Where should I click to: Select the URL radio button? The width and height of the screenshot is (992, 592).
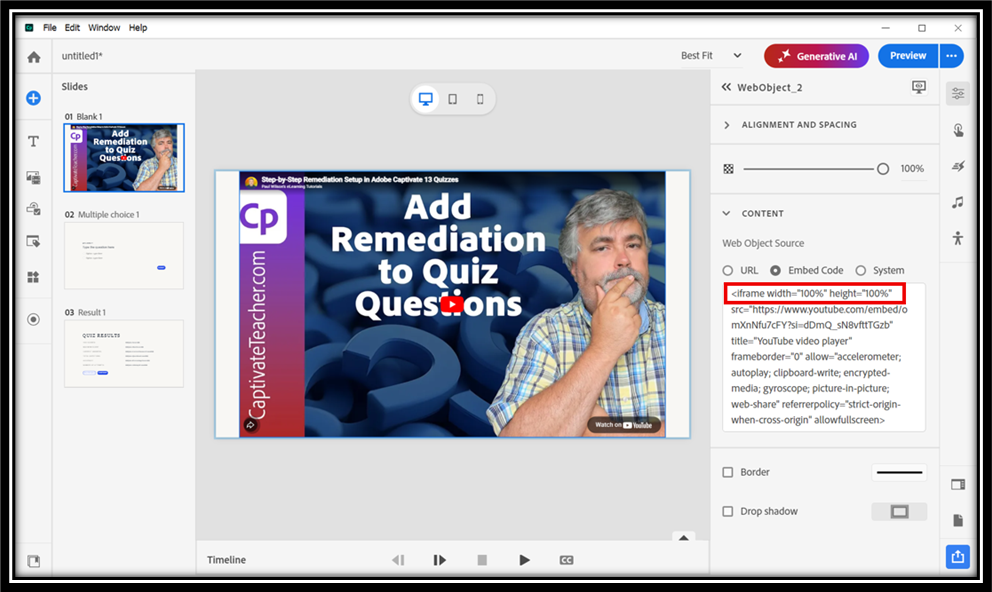(728, 271)
